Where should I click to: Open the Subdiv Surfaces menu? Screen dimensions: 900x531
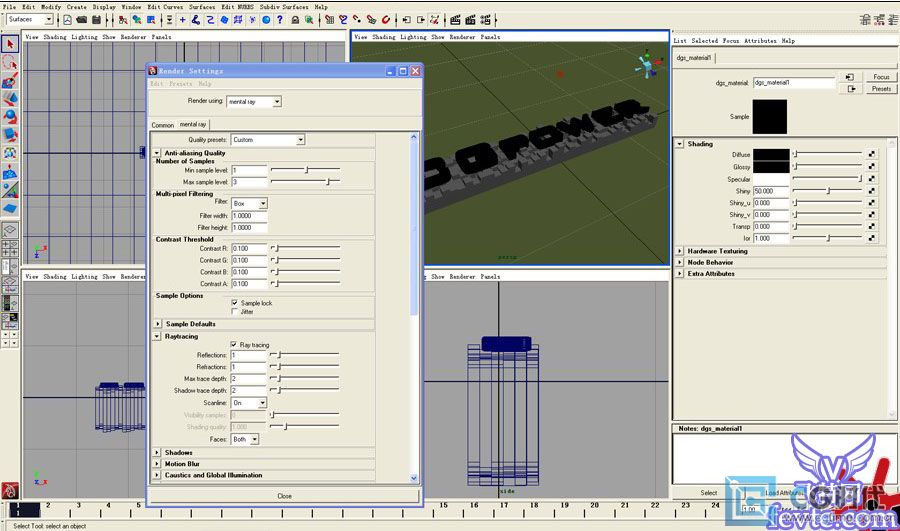[x=284, y=7]
